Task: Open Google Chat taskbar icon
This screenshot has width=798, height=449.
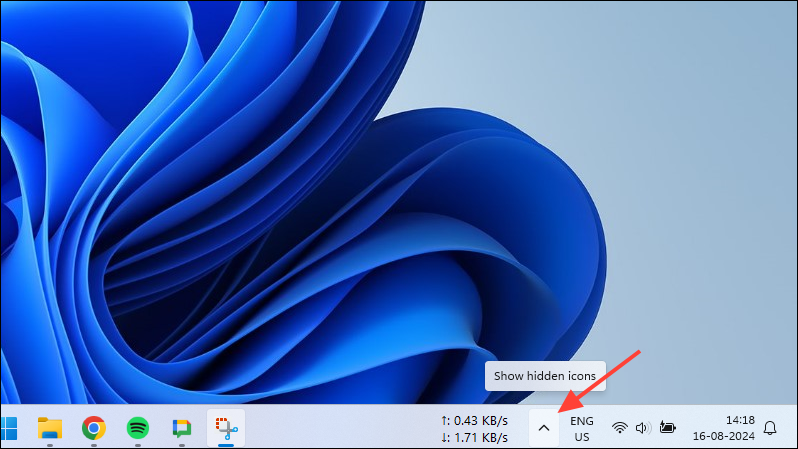Action: 182,428
